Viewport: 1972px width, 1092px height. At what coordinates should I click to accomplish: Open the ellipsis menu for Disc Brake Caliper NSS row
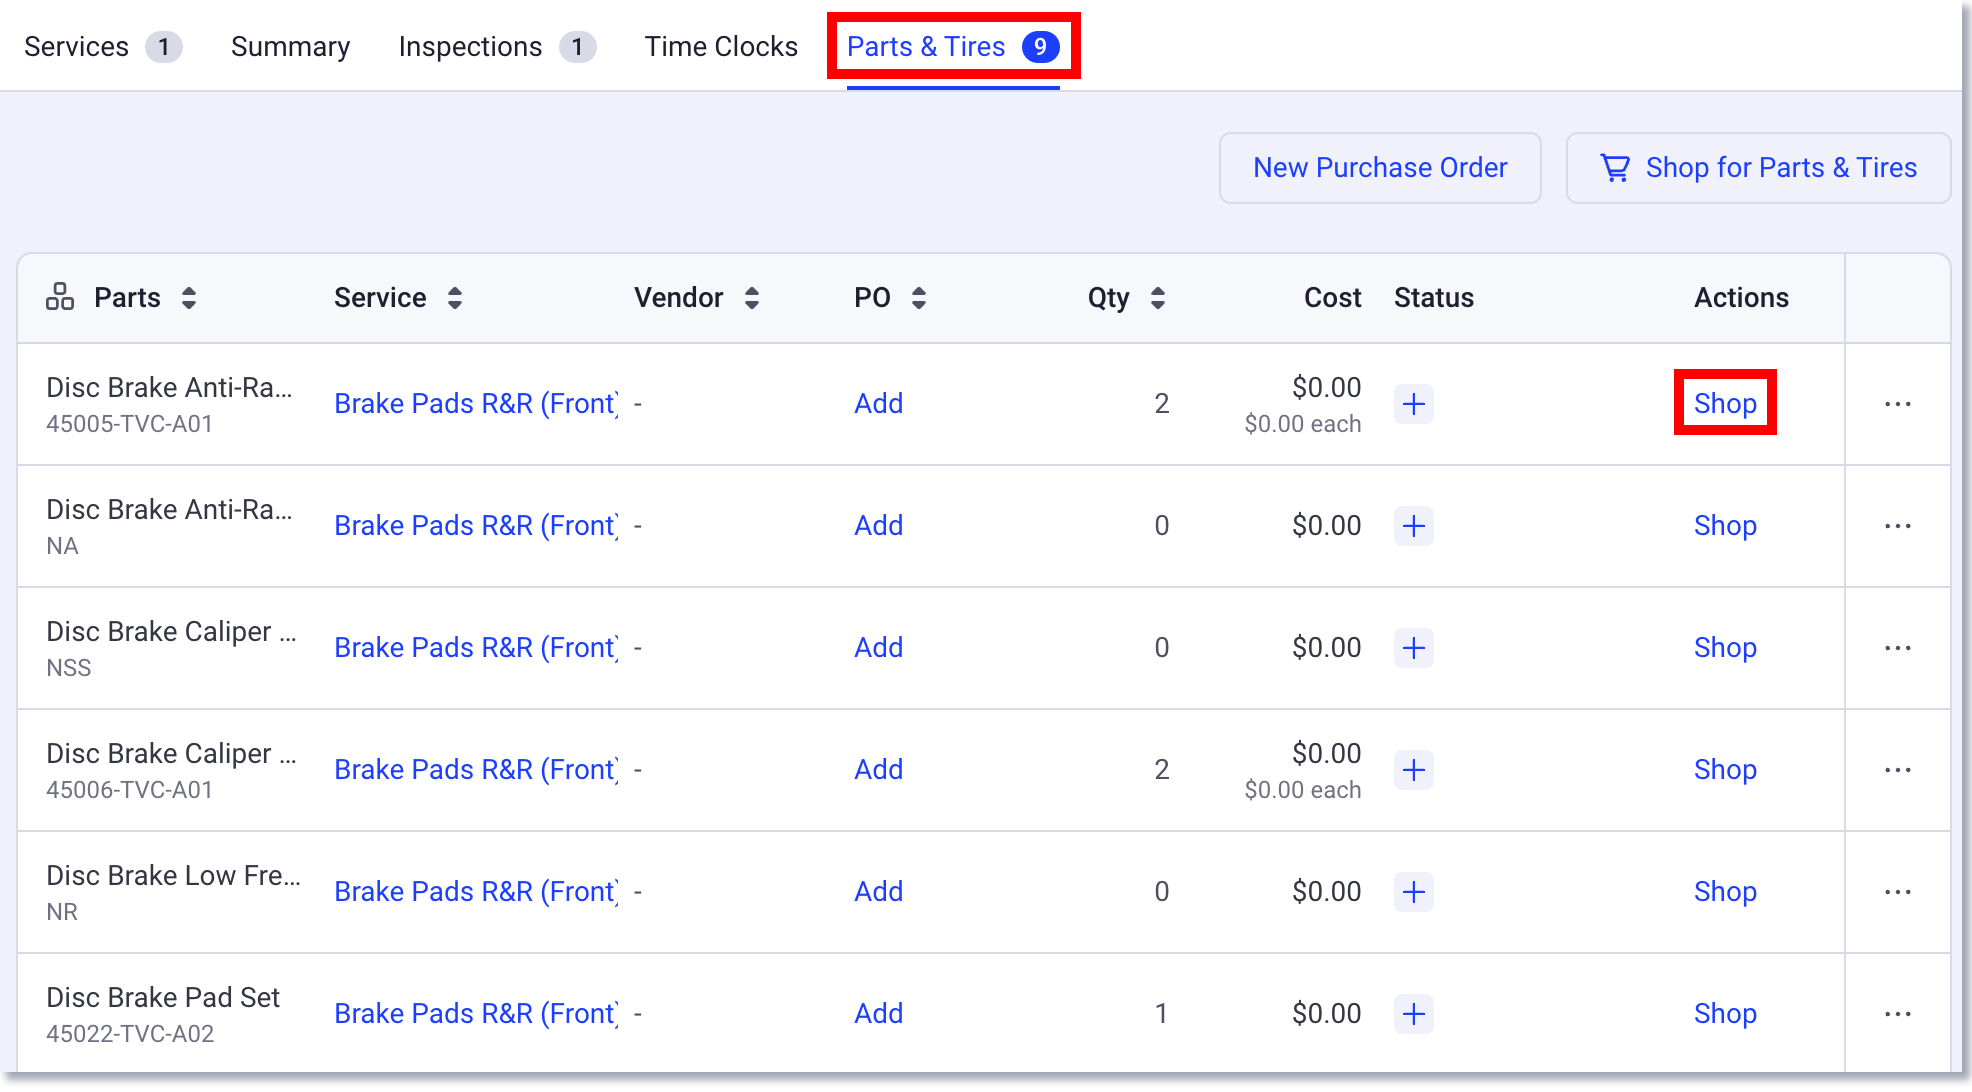[x=1898, y=648]
